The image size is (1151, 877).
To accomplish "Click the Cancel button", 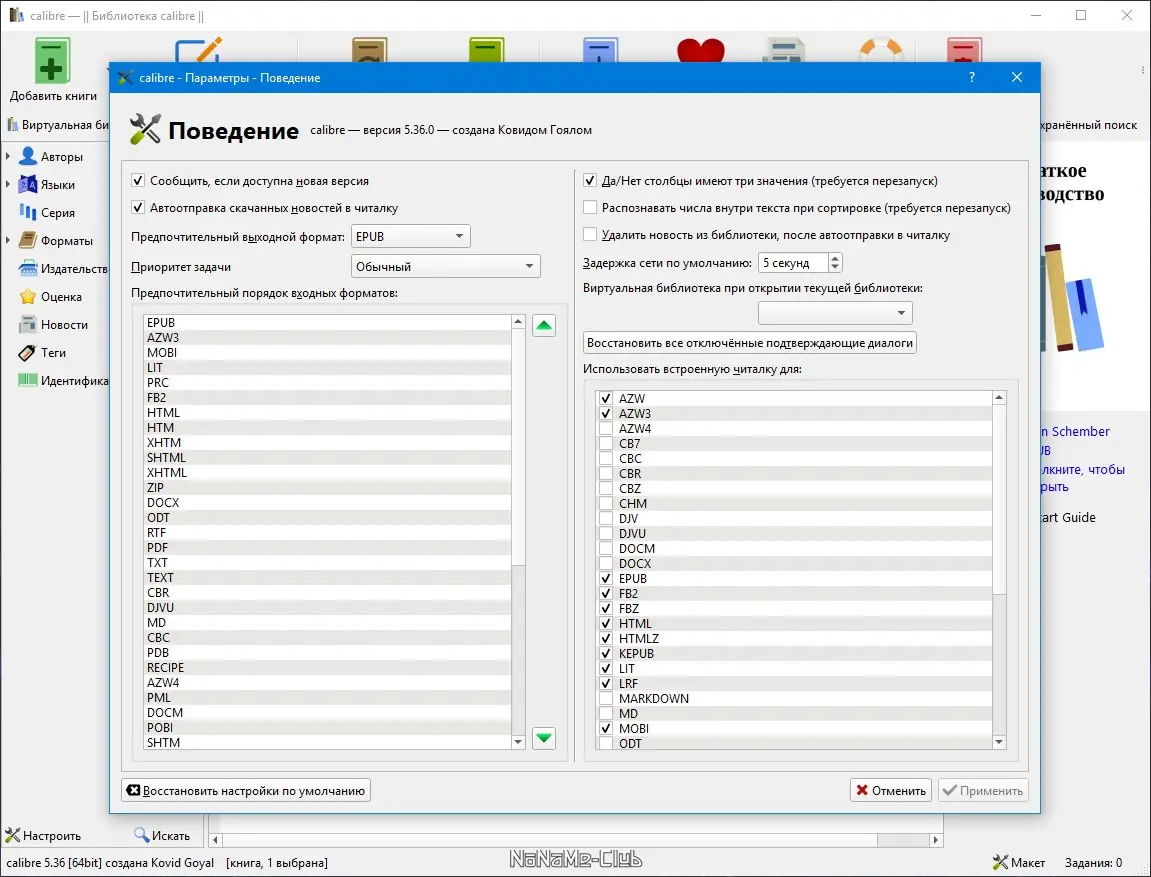I will pos(890,790).
